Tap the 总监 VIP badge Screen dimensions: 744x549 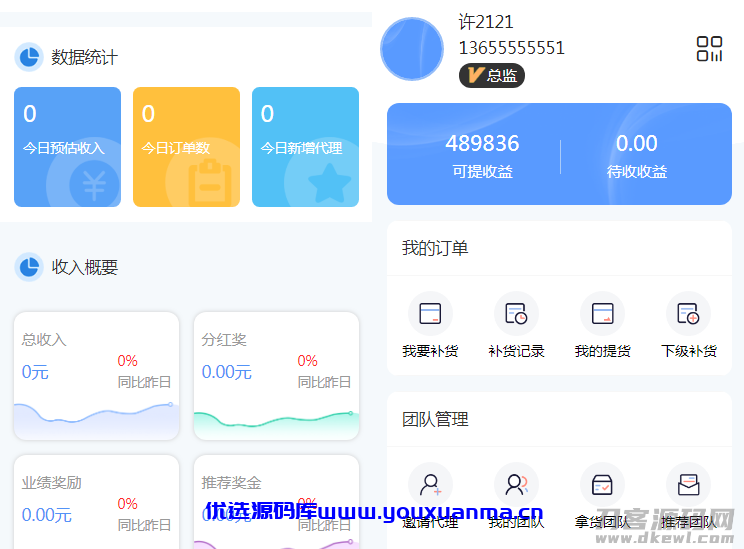pyautogui.click(x=492, y=75)
